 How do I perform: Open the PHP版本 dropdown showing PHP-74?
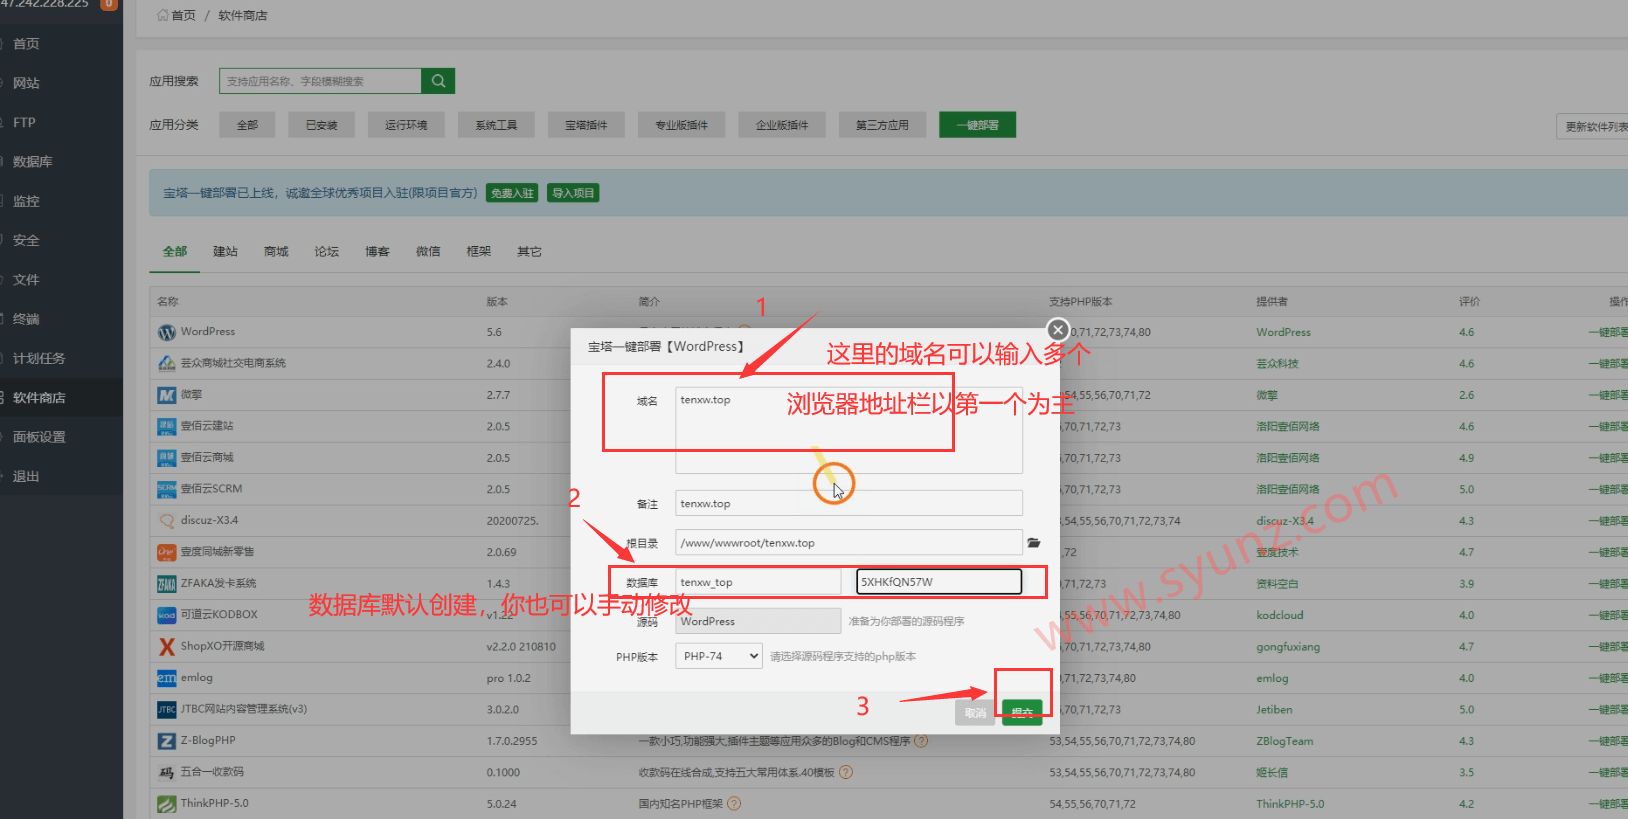point(719,656)
